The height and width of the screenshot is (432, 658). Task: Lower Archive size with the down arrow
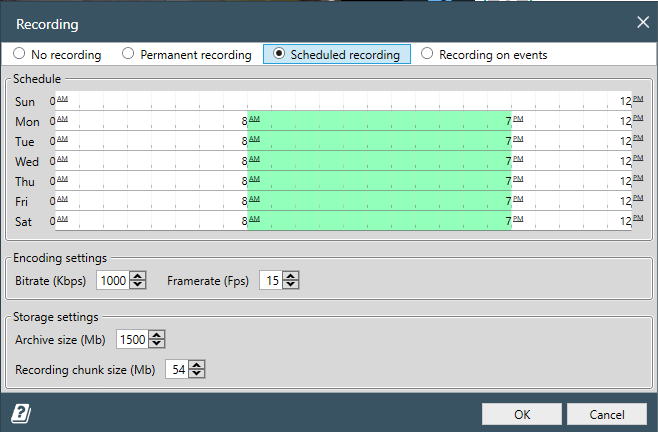point(157,344)
